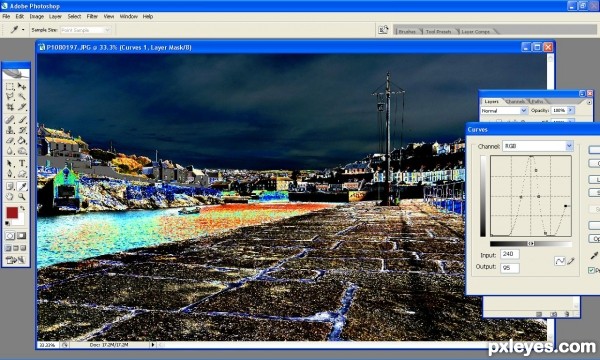Open the Opacity slider arrow in Layers

click(570, 110)
